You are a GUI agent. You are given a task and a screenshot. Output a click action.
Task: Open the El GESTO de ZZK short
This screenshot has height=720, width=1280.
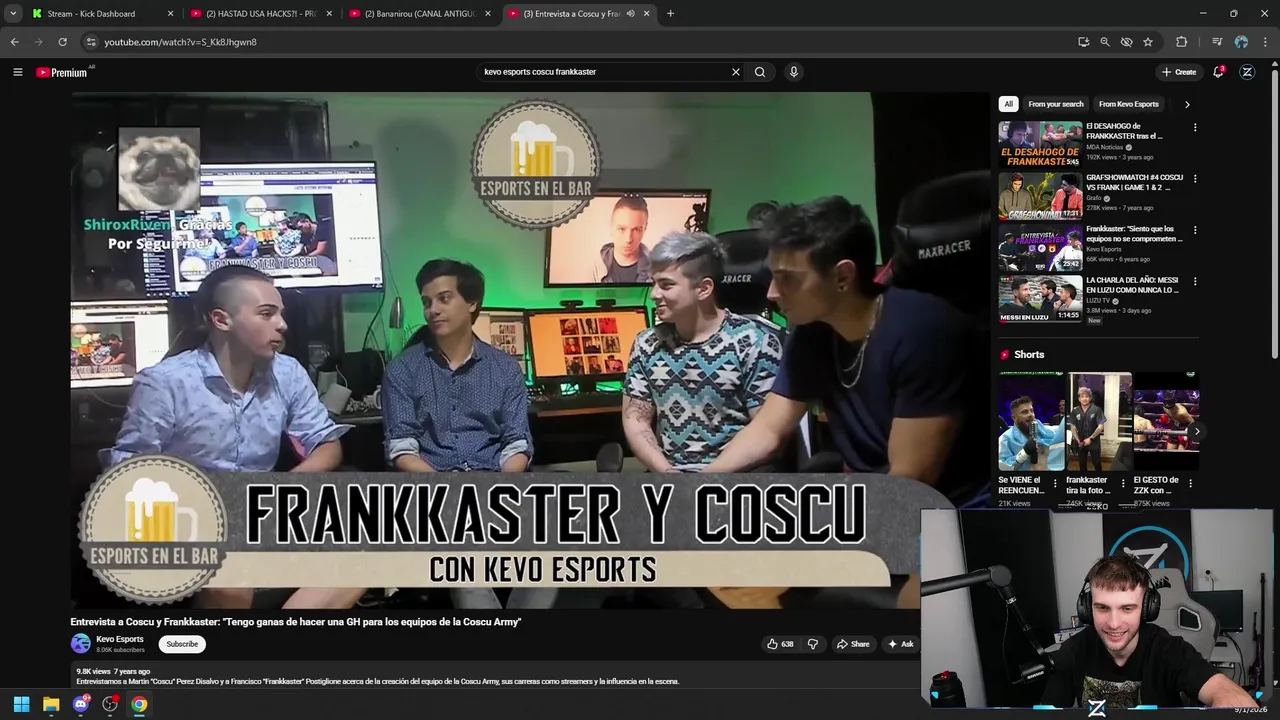point(1166,421)
